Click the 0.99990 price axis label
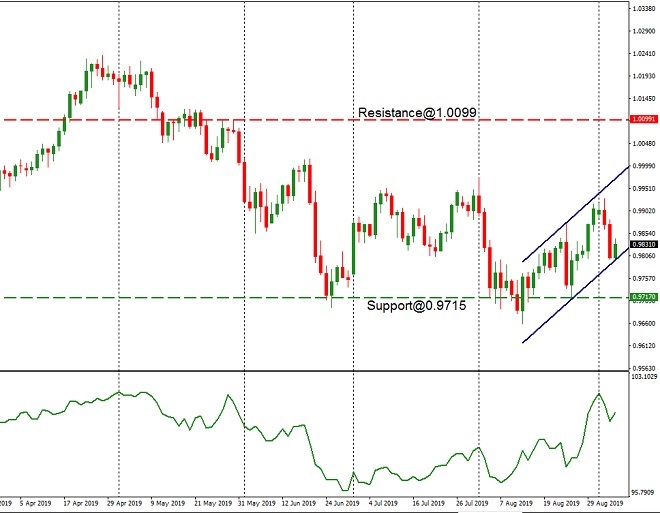660x513 pixels. pos(644,166)
